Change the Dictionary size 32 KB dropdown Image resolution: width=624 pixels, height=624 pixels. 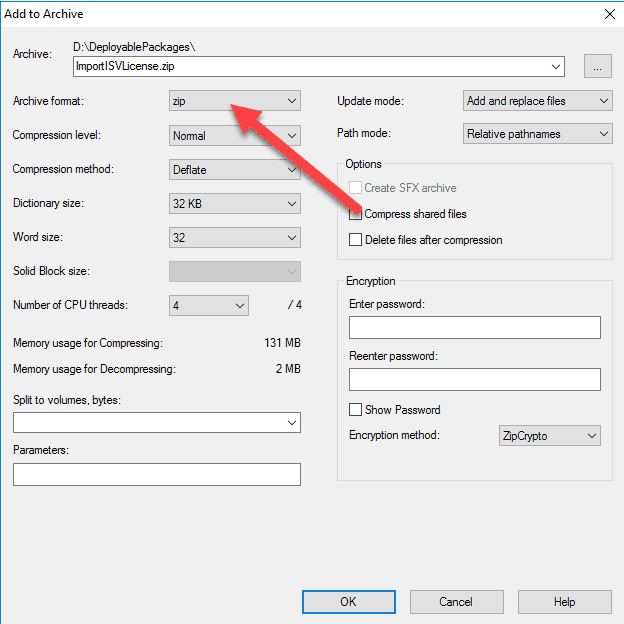point(234,204)
